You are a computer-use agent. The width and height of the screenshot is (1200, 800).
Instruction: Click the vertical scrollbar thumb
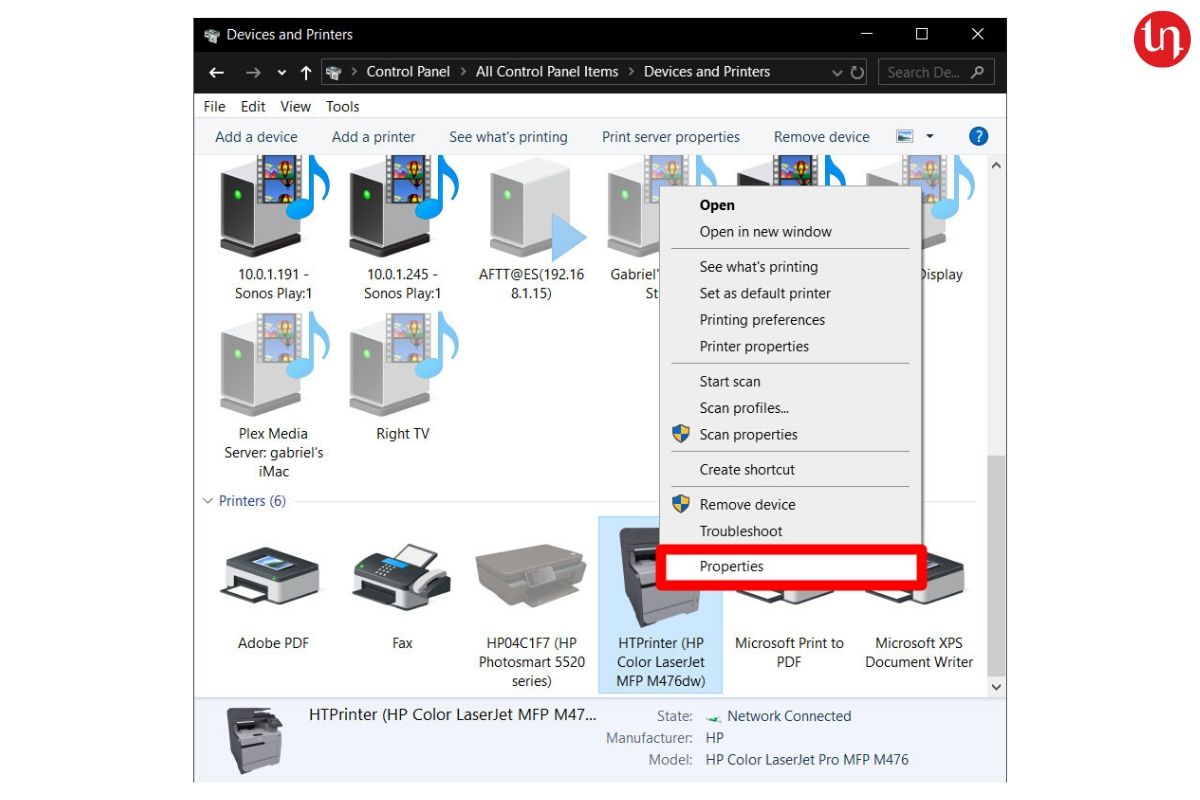coord(995,565)
